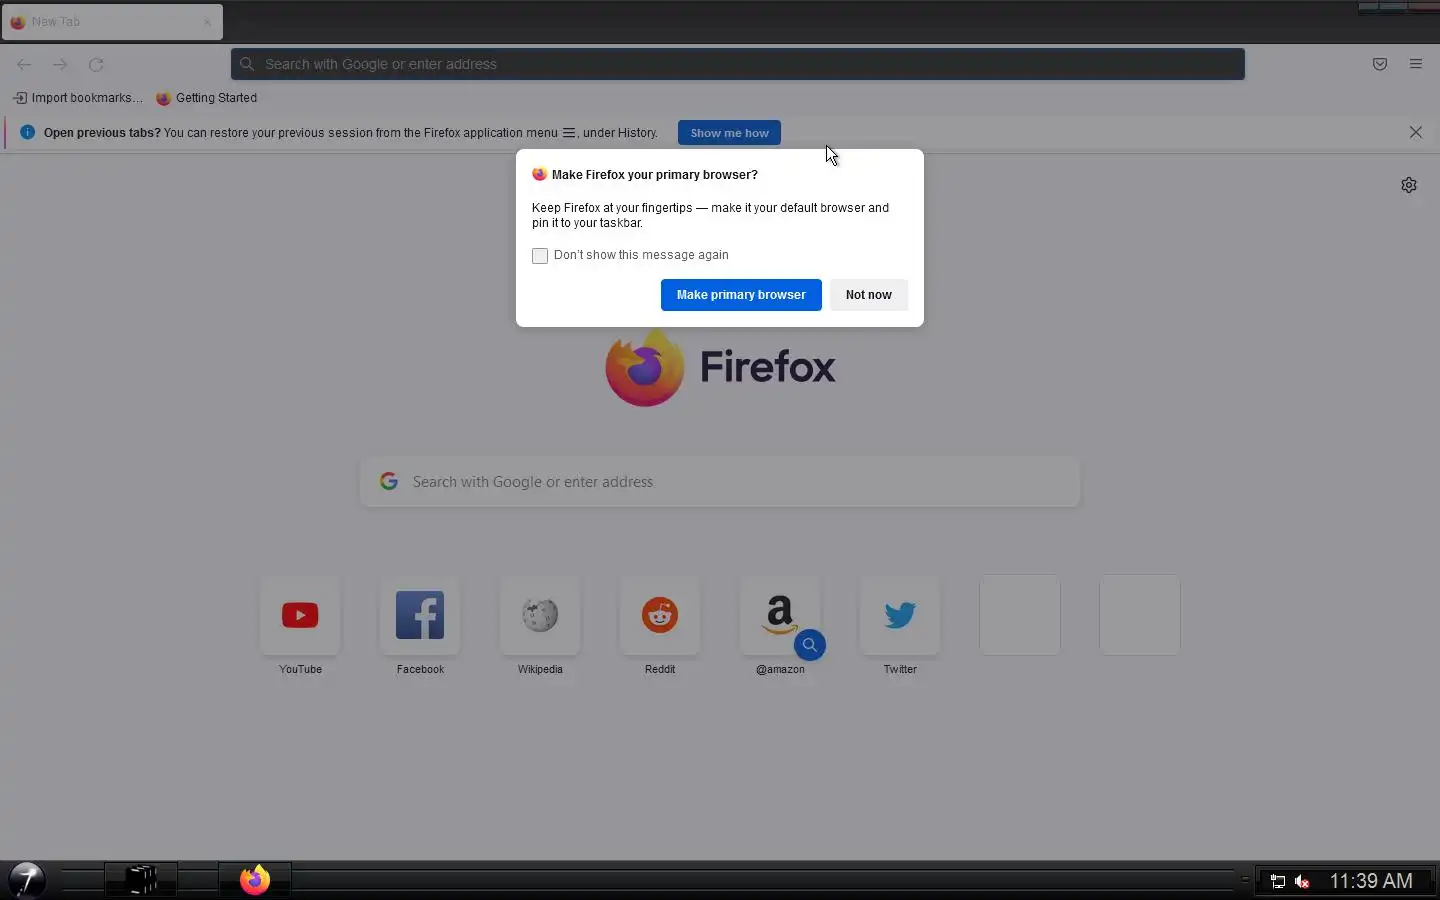This screenshot has height=900, width=1440.
Task: Reload the current page
Action: [x=96, y=64]
